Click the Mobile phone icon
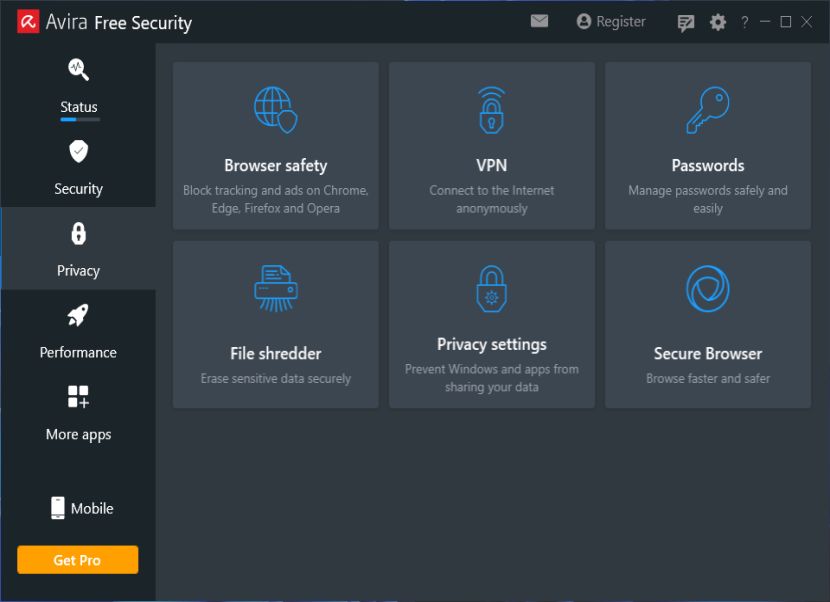830x602 pixels. pyautogui.click(x=58, y=508)
